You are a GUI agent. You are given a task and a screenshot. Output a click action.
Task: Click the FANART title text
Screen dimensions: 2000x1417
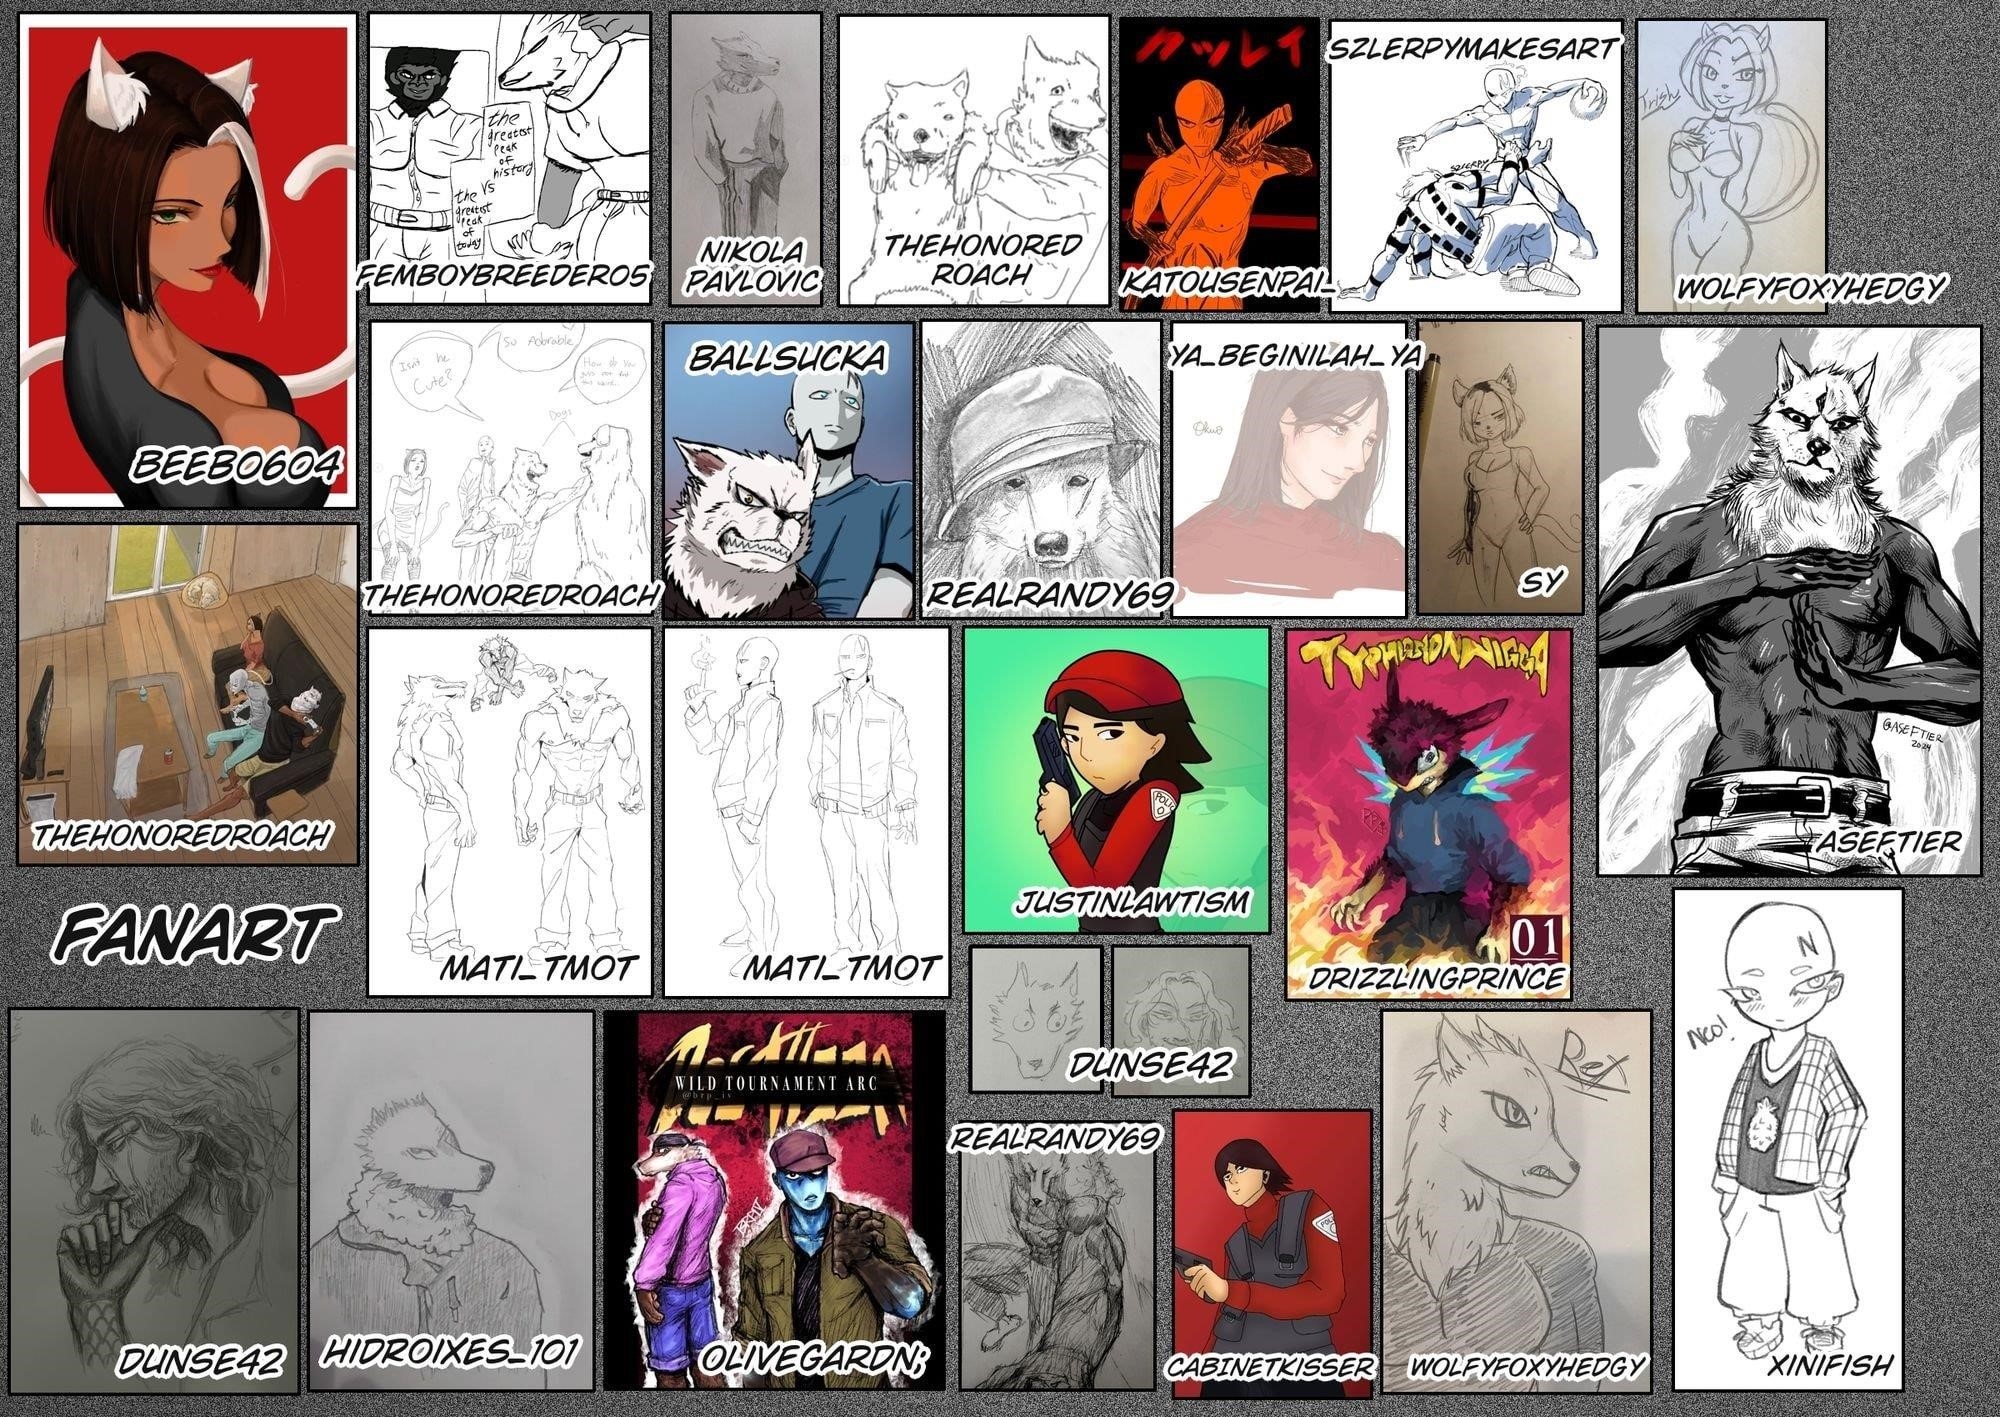[x=190, y=933]
